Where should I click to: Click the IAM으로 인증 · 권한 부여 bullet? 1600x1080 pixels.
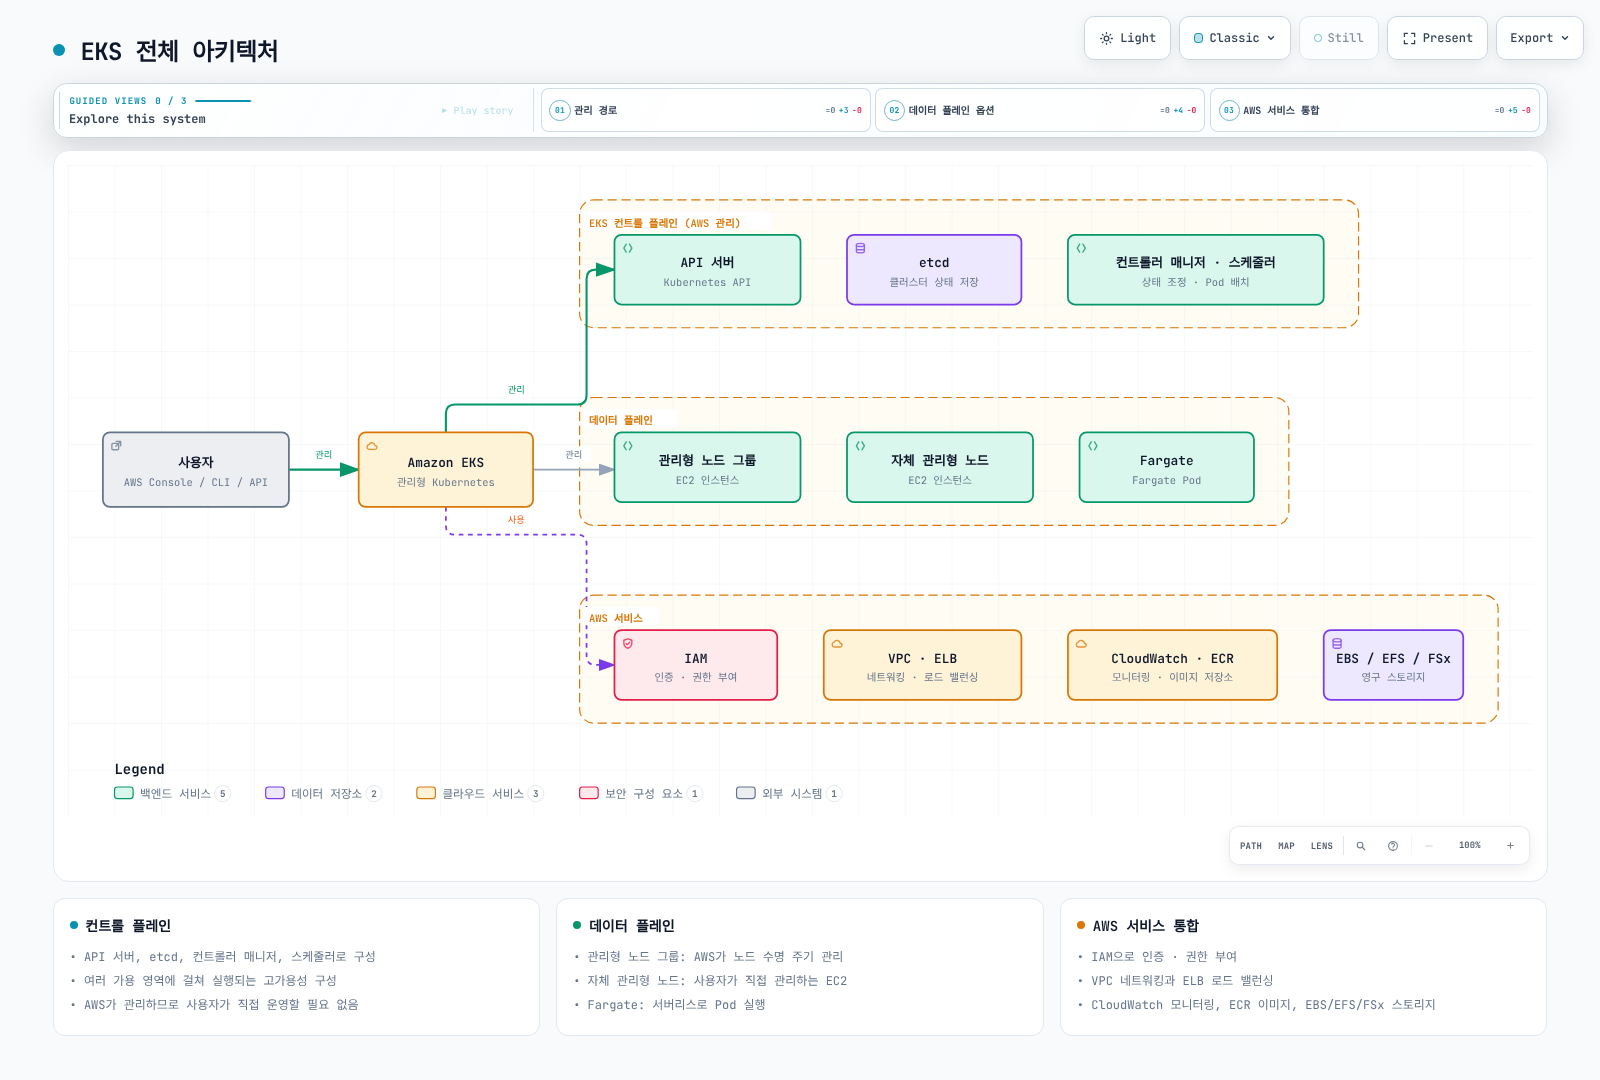point(1164,957)
